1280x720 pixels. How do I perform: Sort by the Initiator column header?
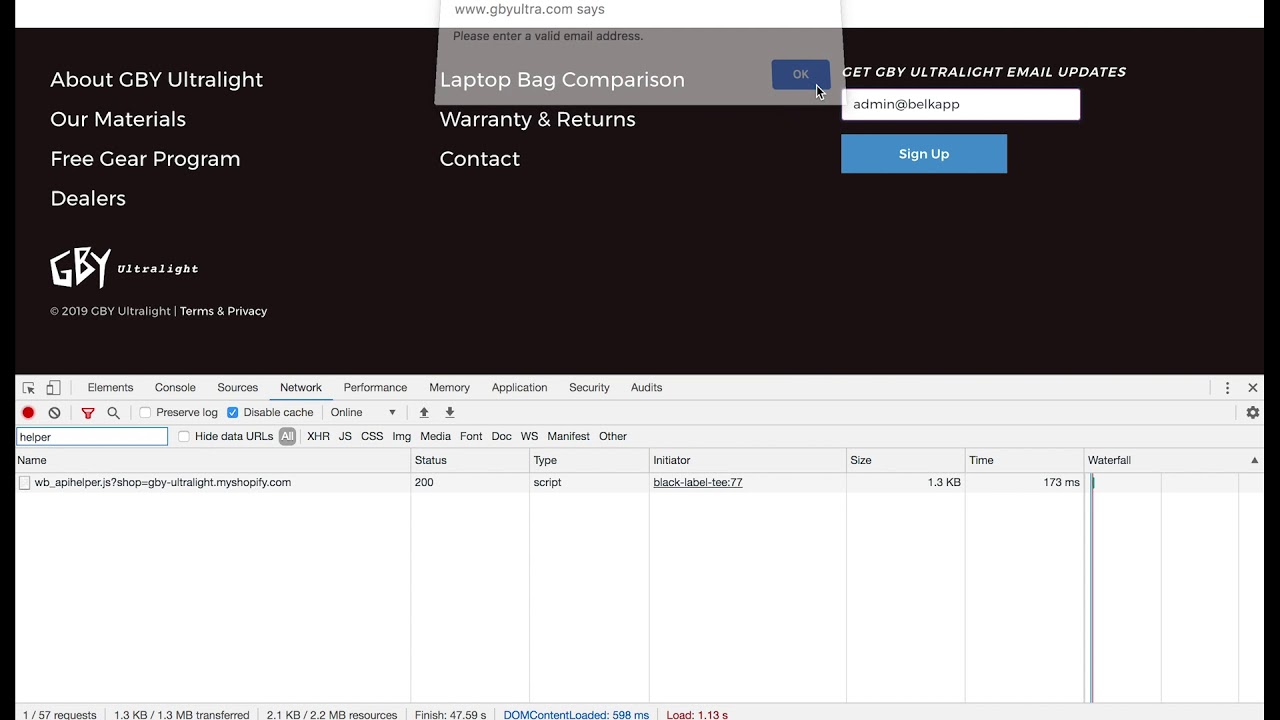pos(747,460)
